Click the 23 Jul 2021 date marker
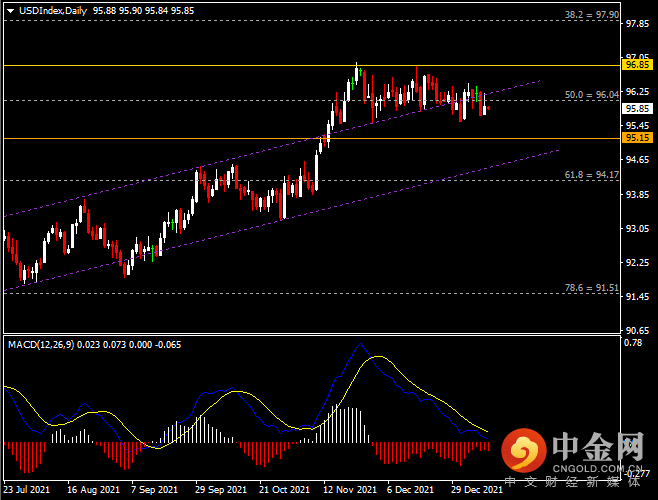 pyautogui.click(x=27, y=490)
